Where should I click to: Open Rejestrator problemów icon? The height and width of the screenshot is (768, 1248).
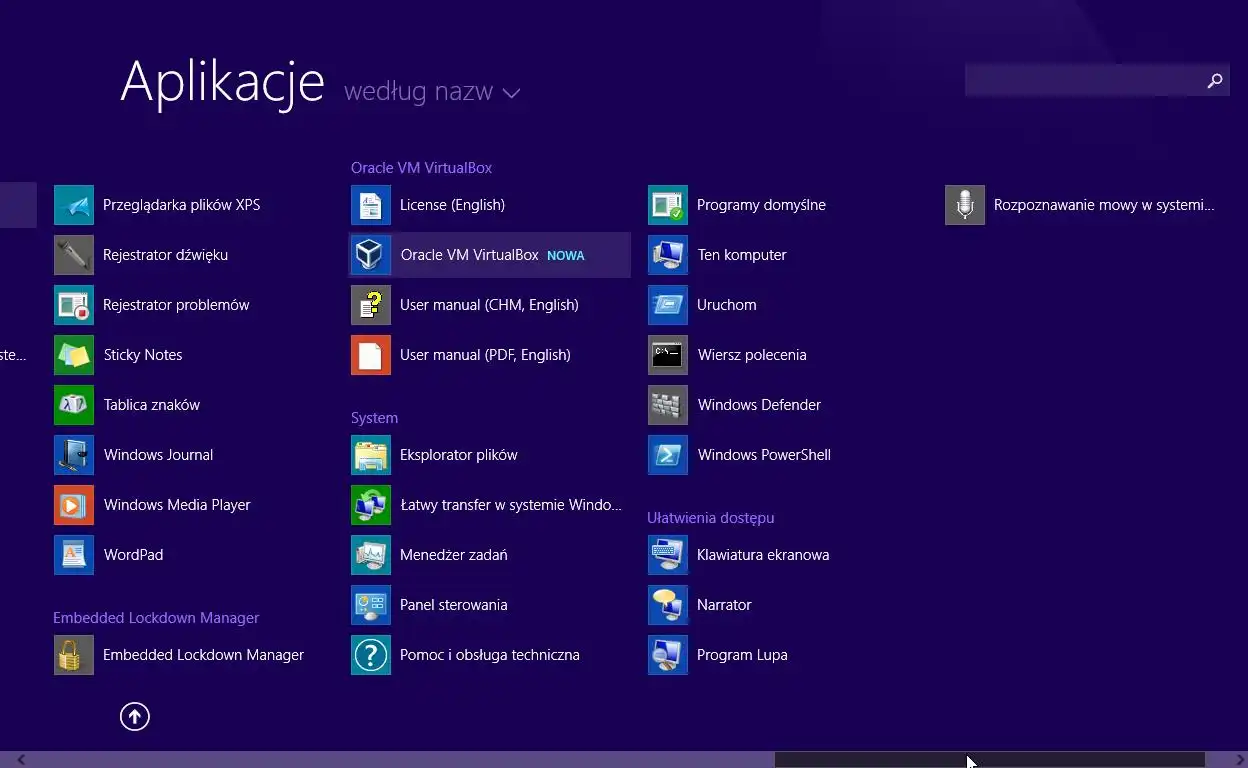tap(74, 305)
